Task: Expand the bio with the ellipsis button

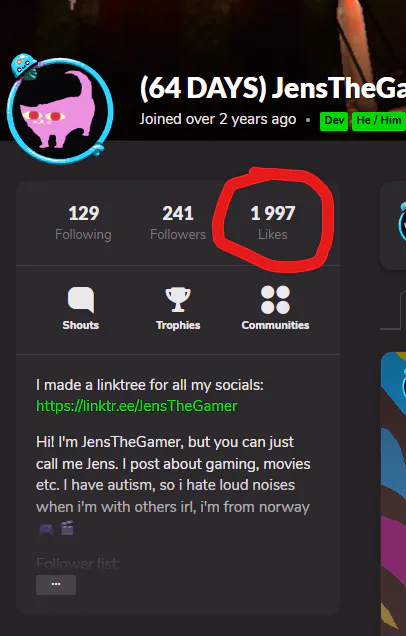Action: pyautogui.click(x=56, y=584)
